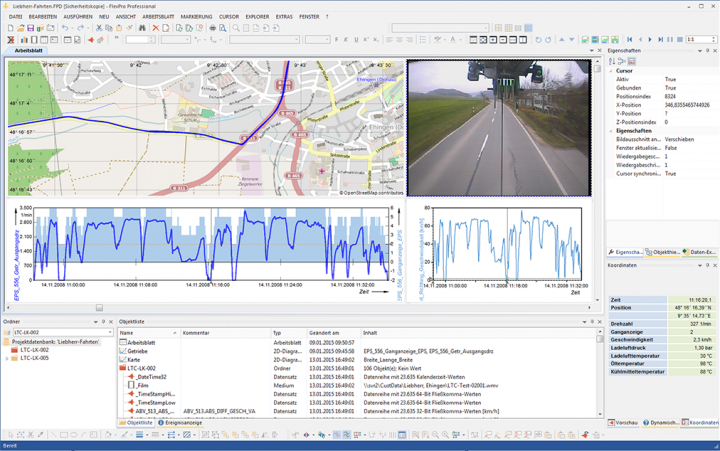The height and width of the screenshot is (451, 720).
Task: Collapse the Eigenschaften property group
Action: [611, 131]
